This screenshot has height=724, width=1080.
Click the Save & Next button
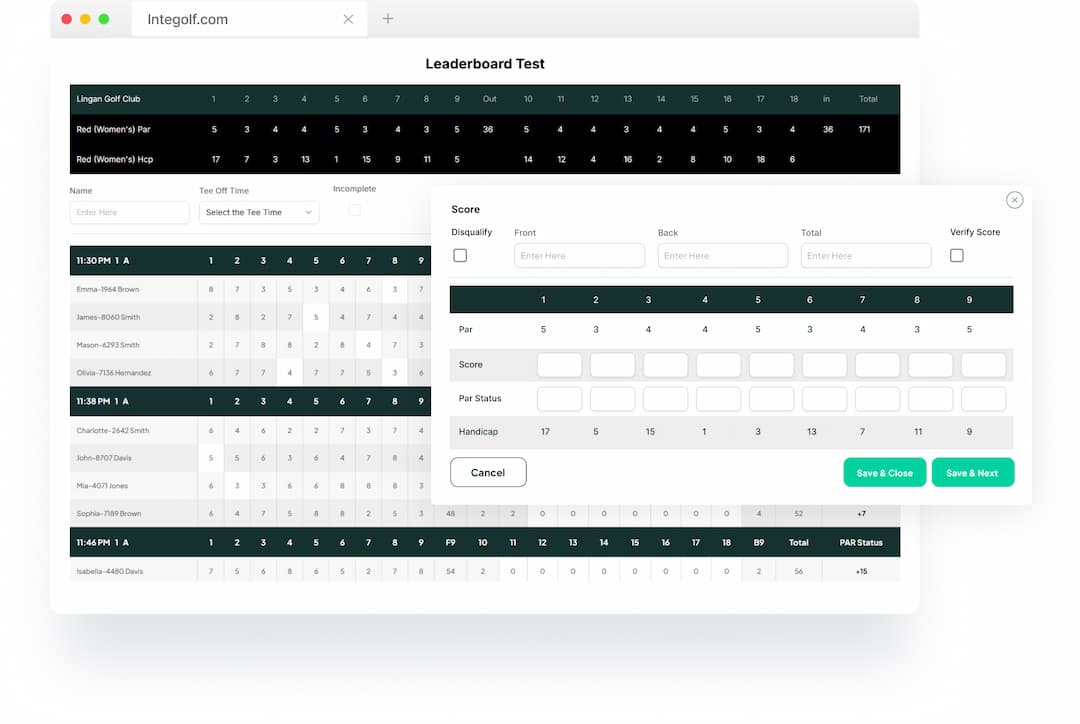[972, 472]
